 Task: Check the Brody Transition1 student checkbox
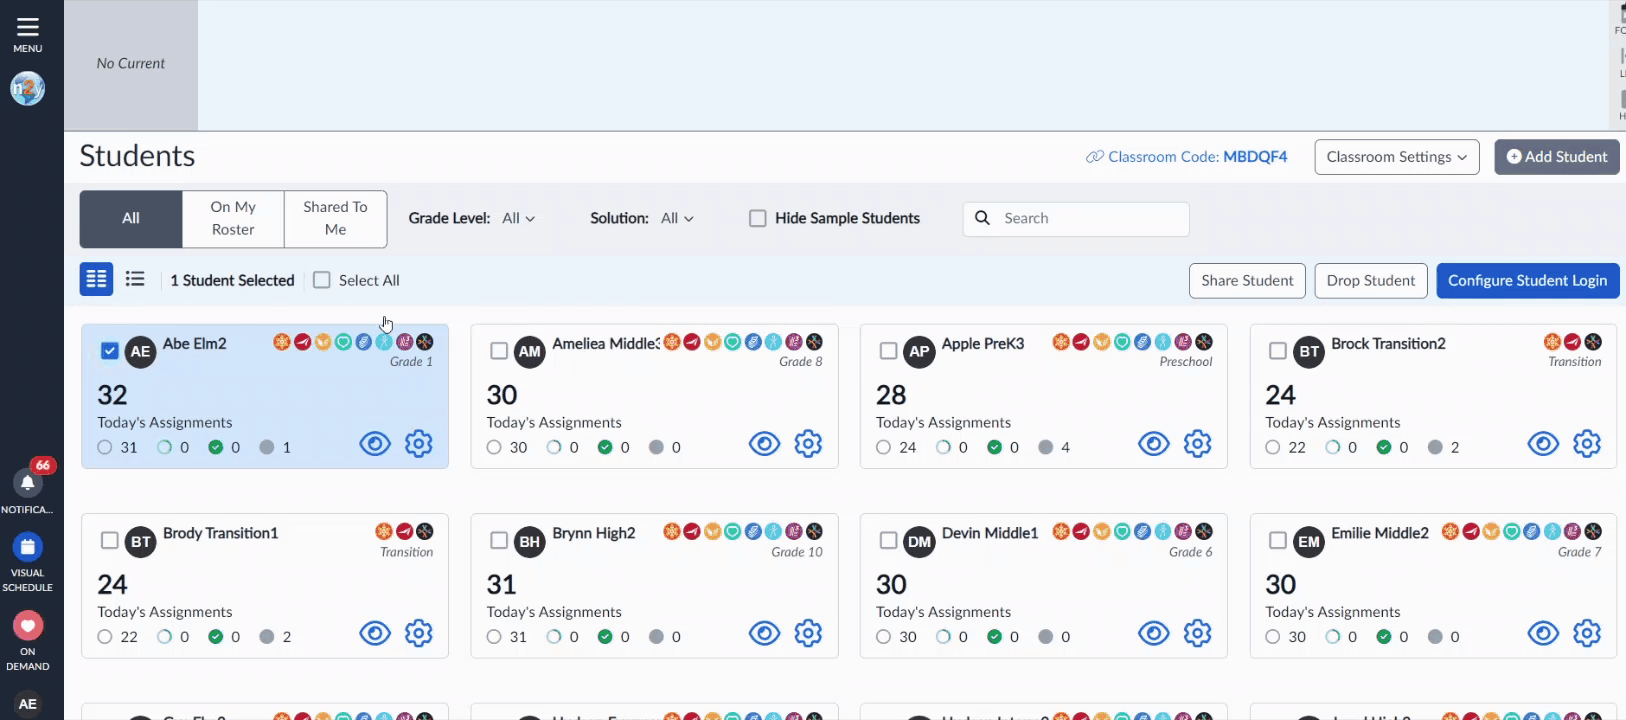[x=110, y=540]
